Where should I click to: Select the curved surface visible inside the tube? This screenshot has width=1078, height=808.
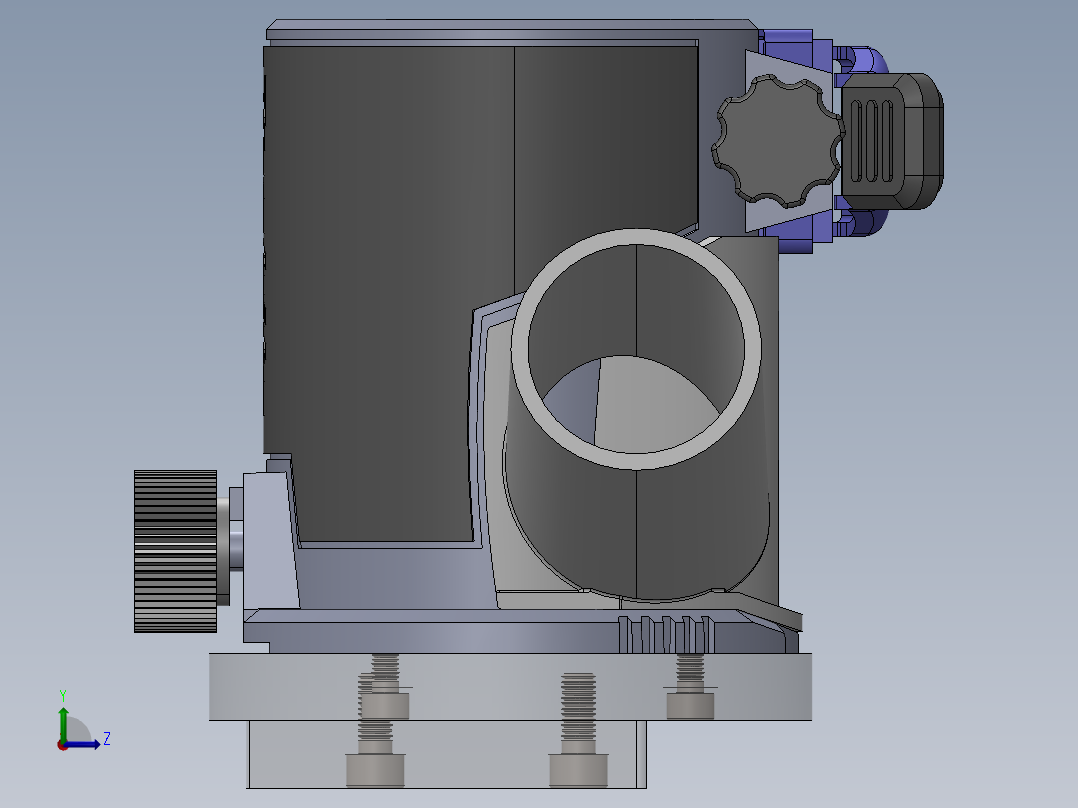(x=653, y=406)
